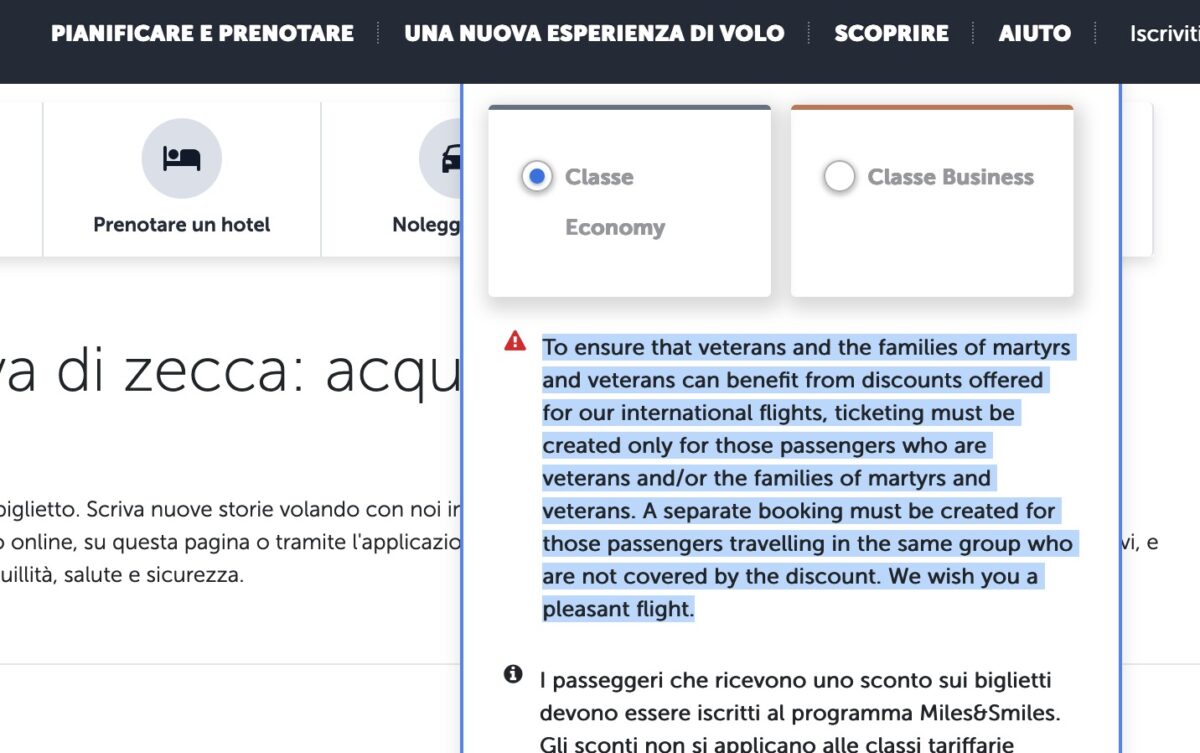Open the Pianificare e Prenotare menu
Screen dimensions: 1200x753
click(x=202, y=33)
